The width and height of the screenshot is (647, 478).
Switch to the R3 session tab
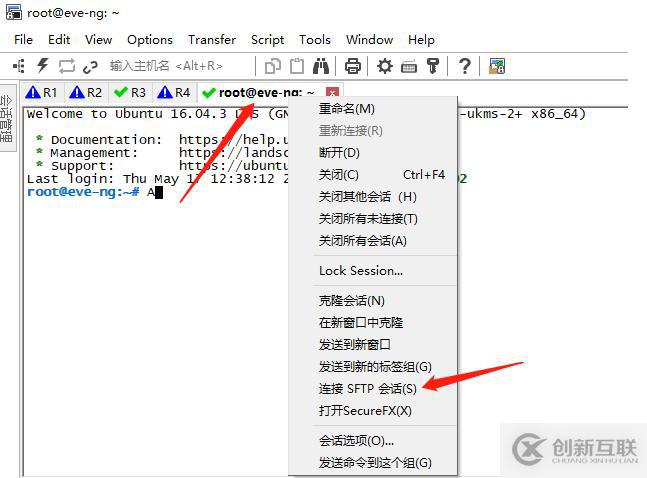pos(130,92)
